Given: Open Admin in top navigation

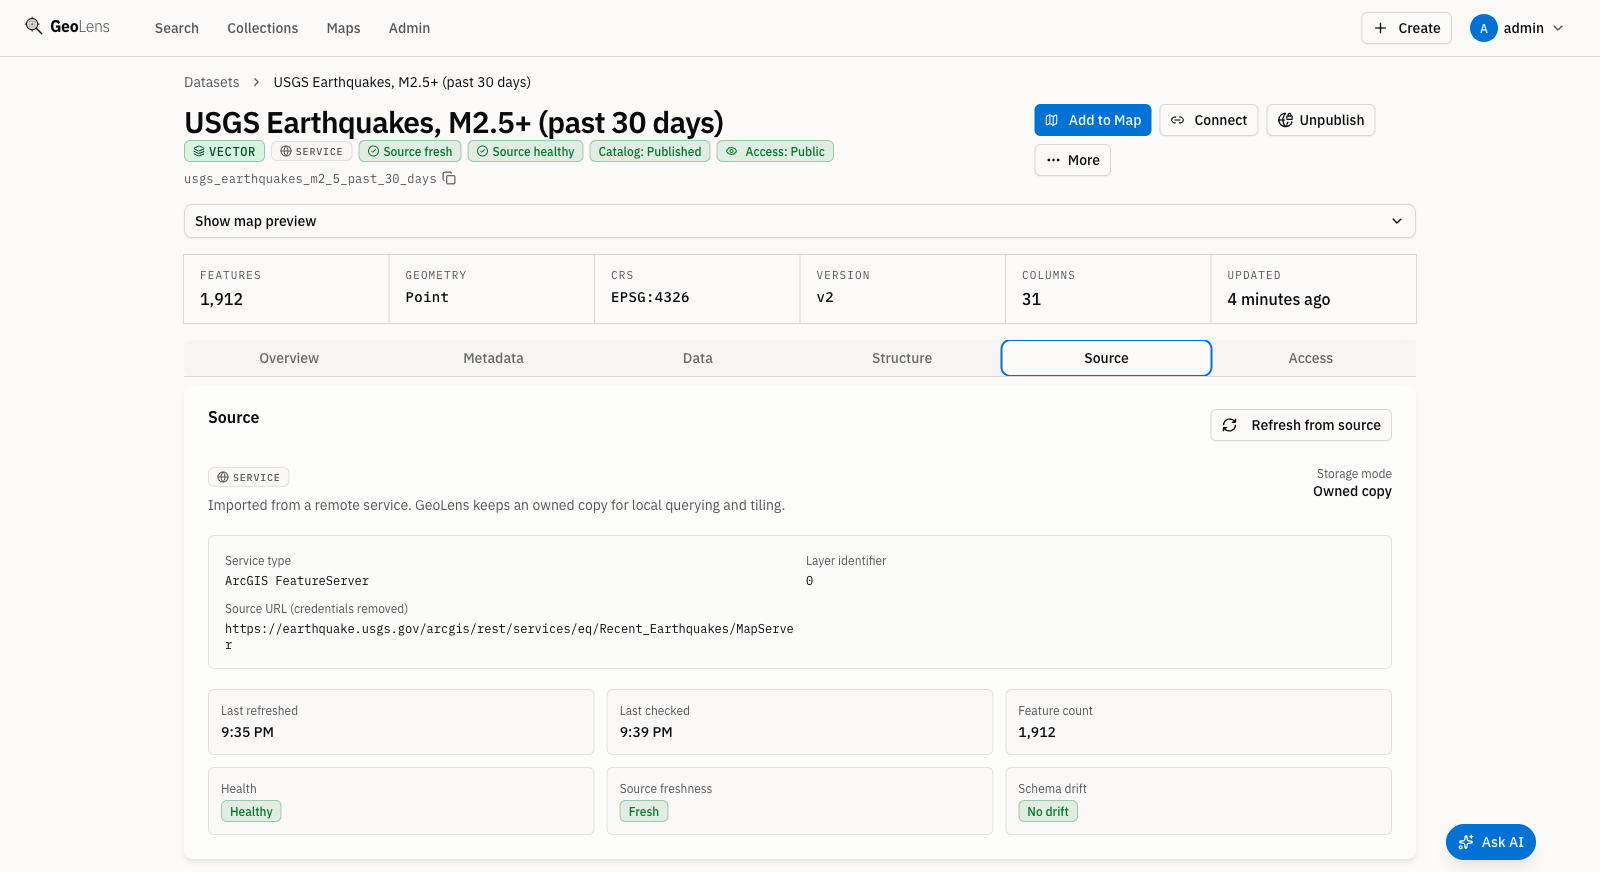Looking at the screenshot, I should (410, 28).
